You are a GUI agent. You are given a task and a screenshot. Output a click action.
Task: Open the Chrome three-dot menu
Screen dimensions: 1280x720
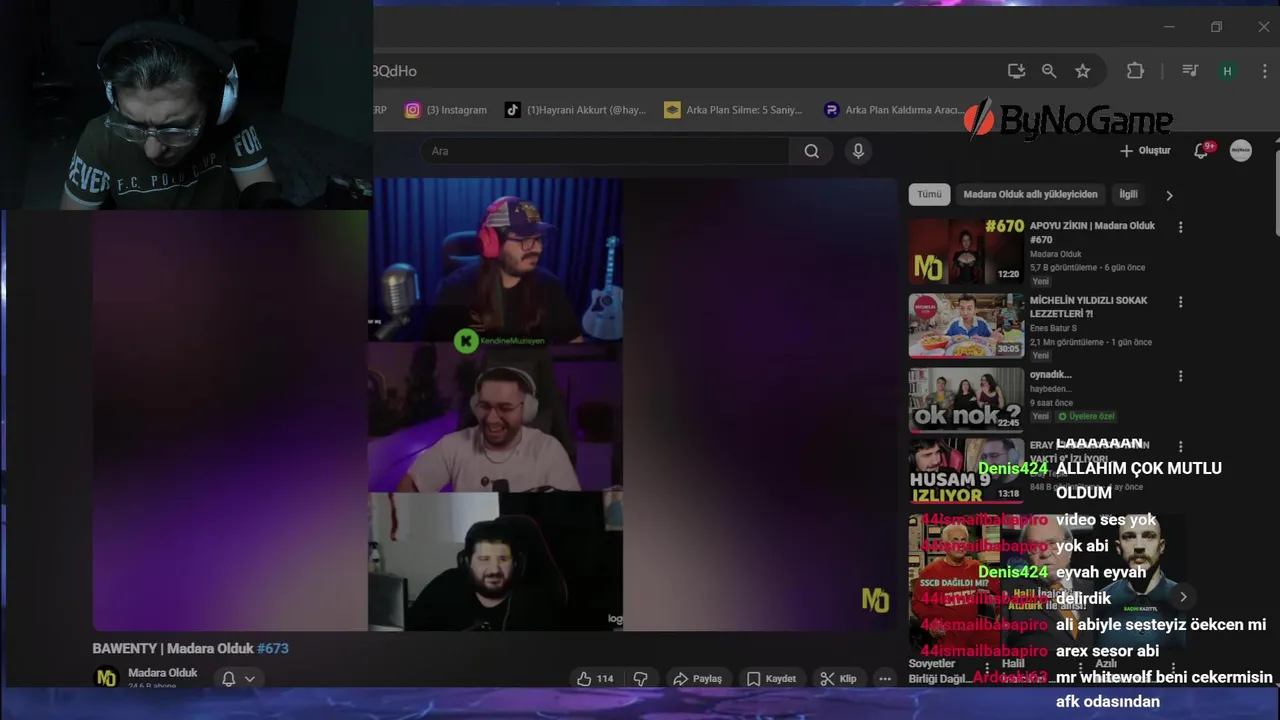[x=1265, y=71]
